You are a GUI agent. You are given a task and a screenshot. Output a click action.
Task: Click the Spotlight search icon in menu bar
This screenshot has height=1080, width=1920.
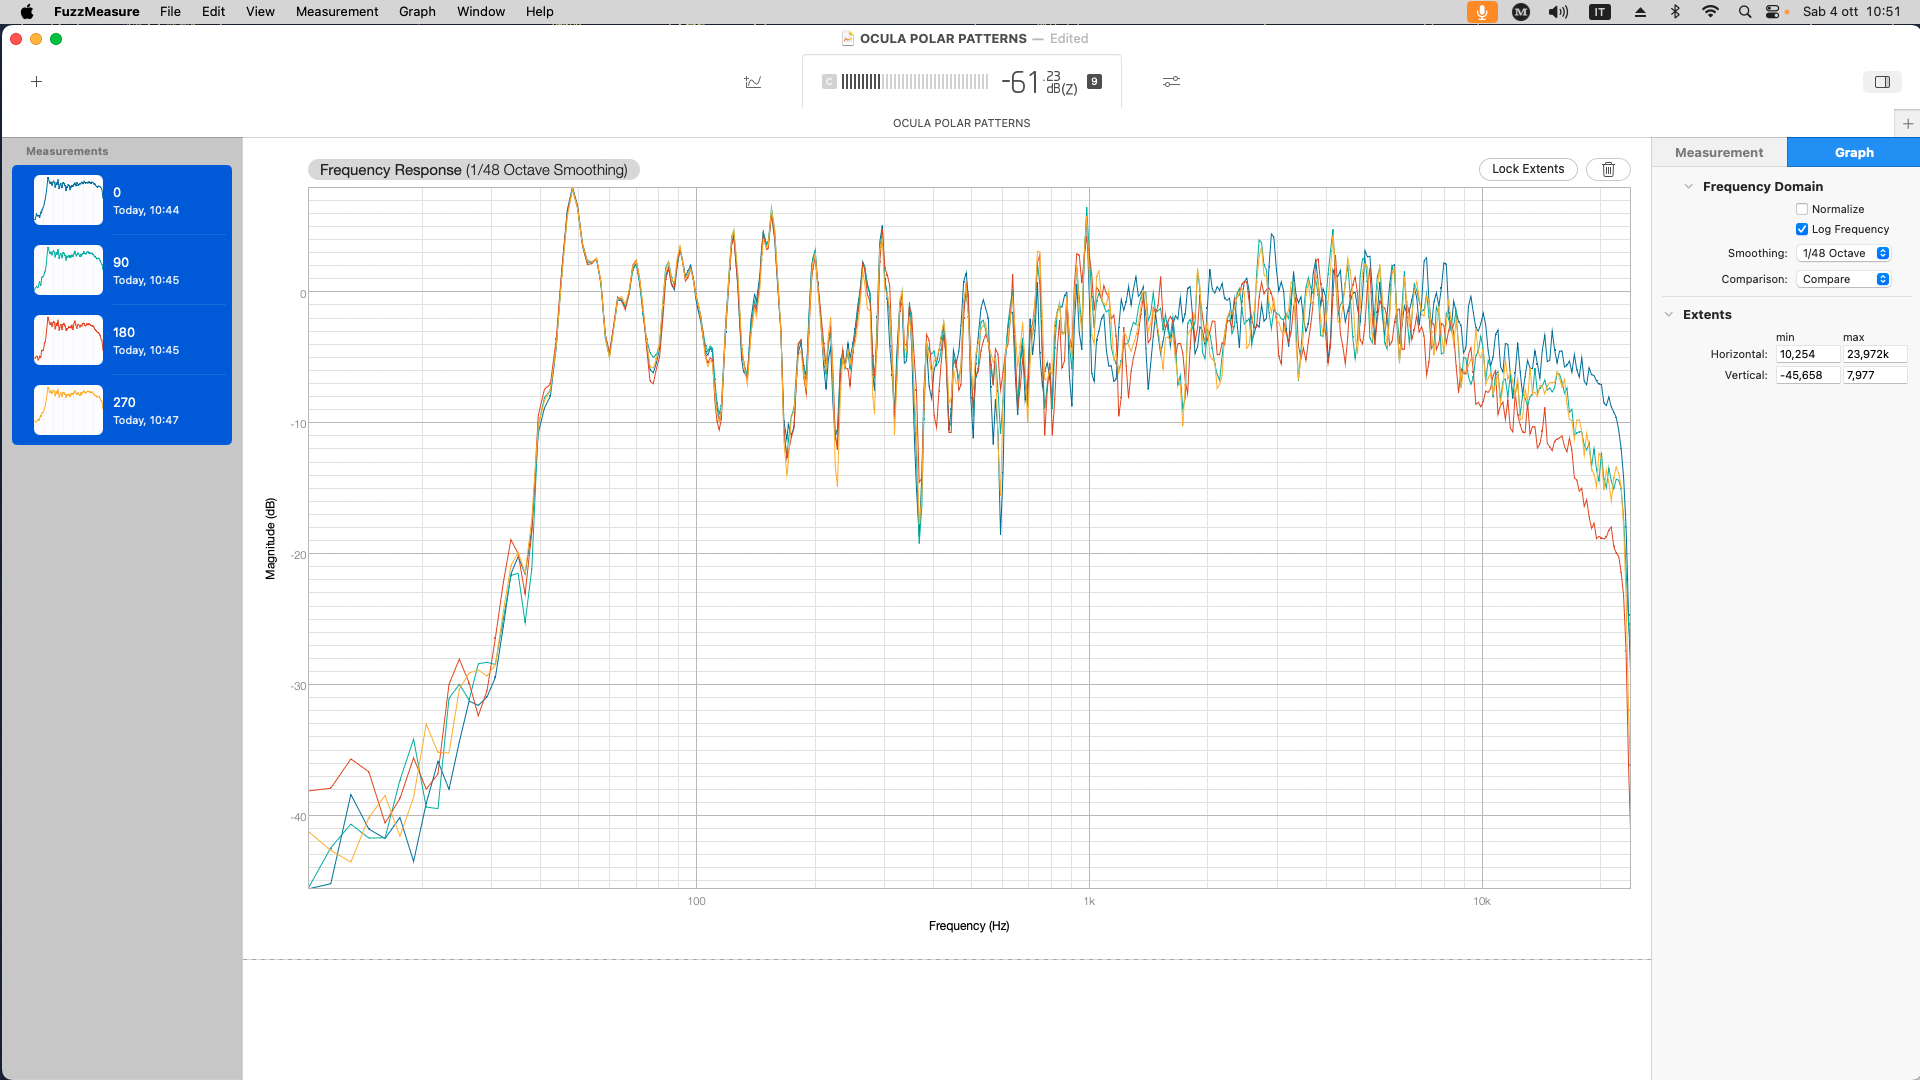[x=1745, y=12]
